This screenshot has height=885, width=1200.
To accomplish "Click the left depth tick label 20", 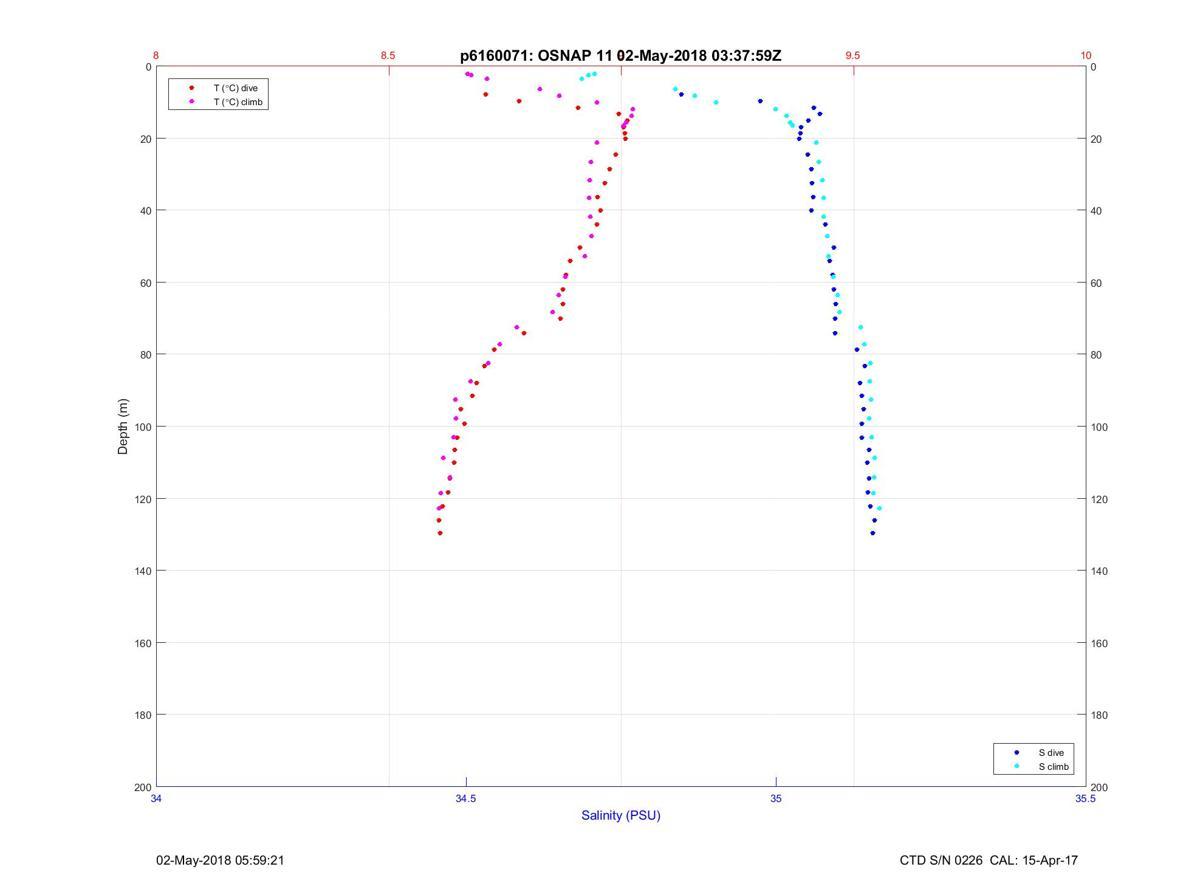I will (146, 139).
